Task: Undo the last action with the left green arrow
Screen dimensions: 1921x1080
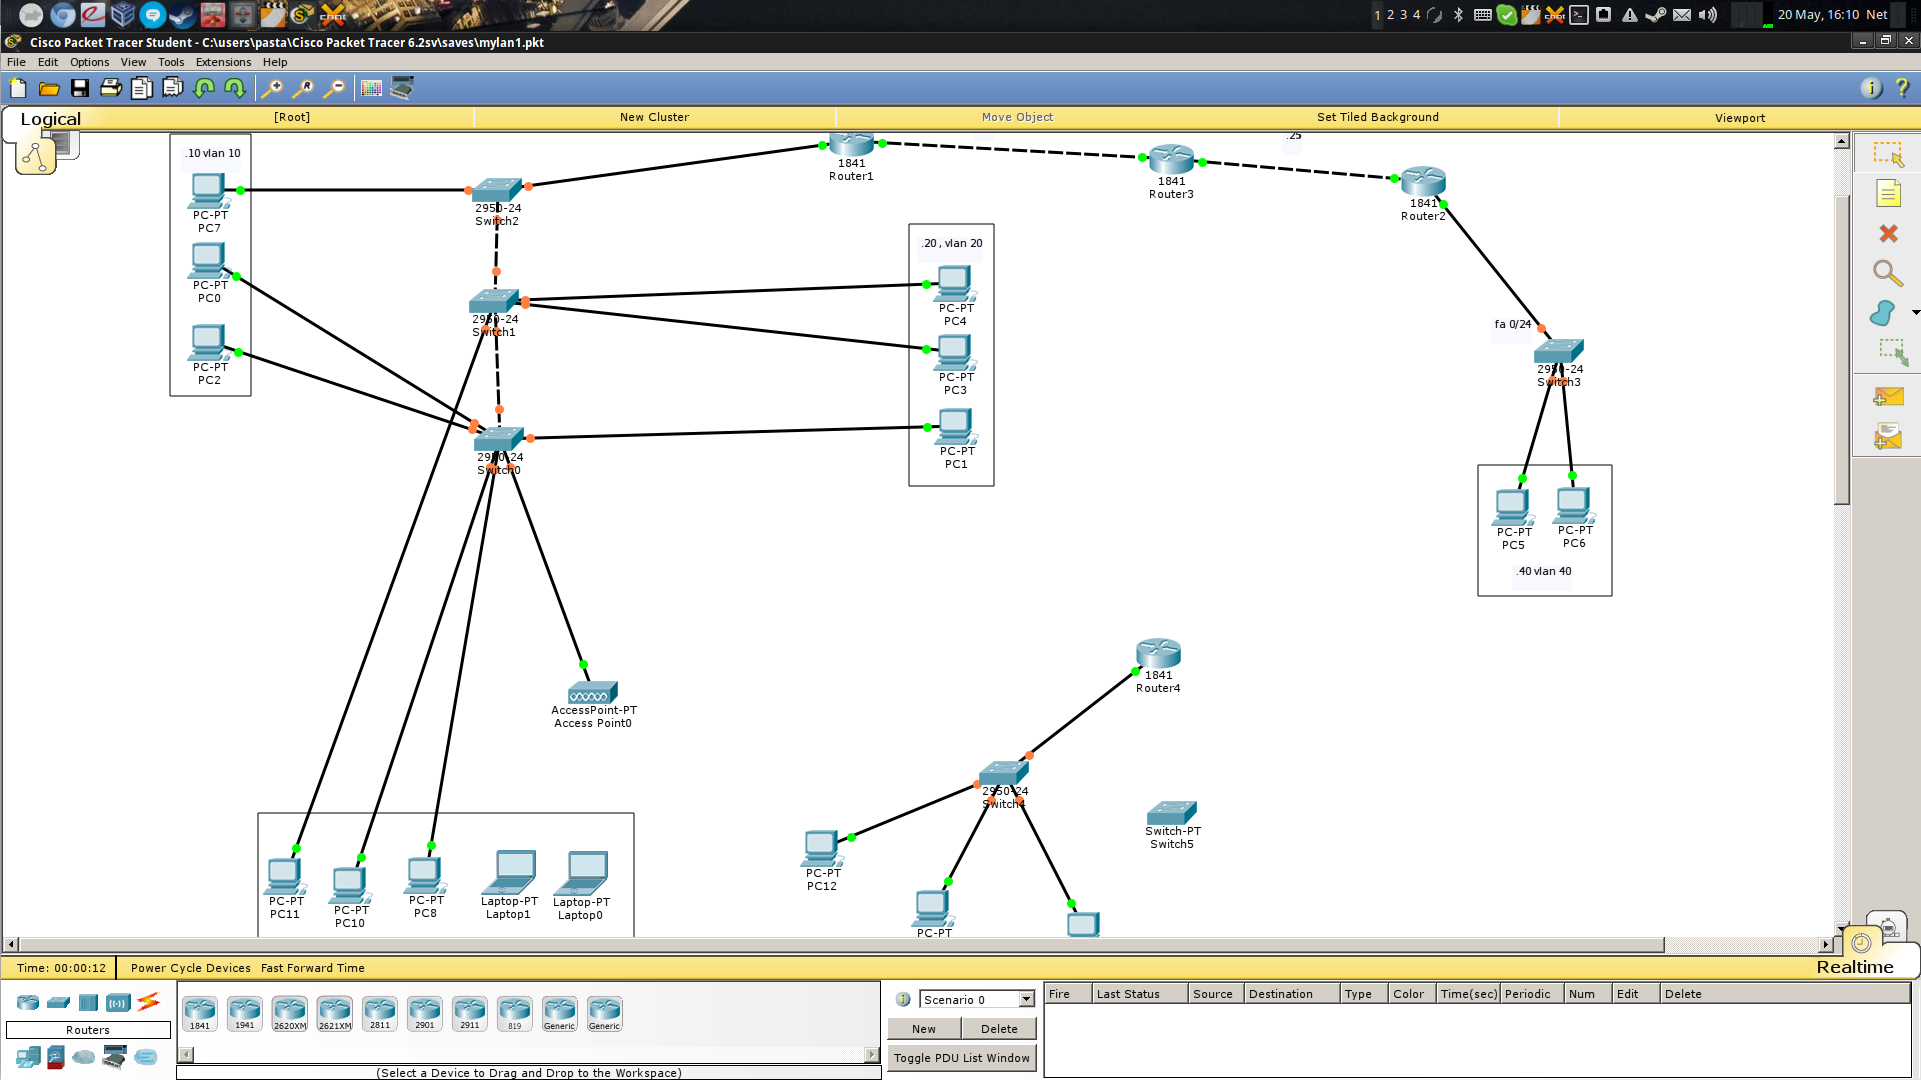Action: [x=204, y=88]
